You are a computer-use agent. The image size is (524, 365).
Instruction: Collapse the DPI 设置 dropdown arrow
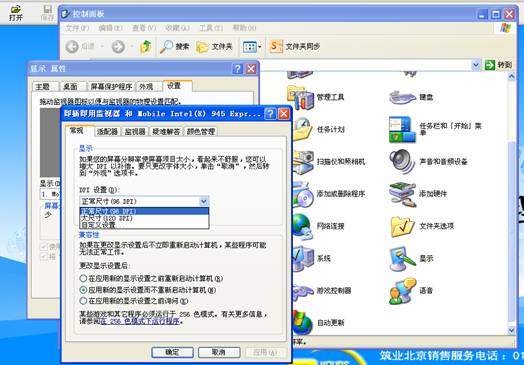click(204, 201)
